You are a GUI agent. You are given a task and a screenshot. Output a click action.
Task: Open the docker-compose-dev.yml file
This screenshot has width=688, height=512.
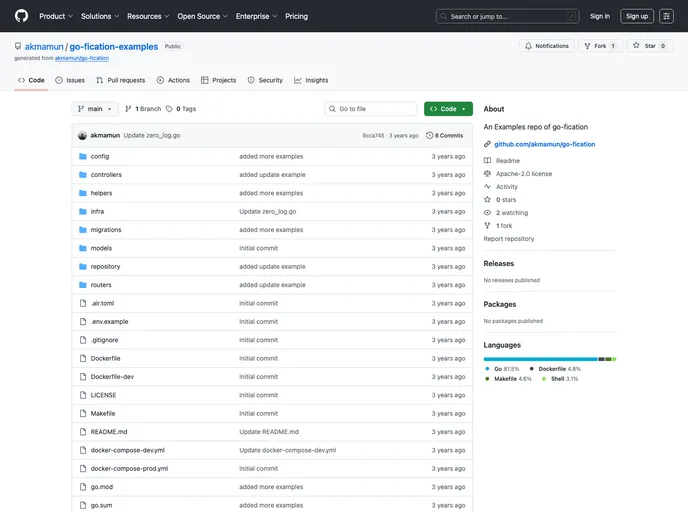pos(128,451)
